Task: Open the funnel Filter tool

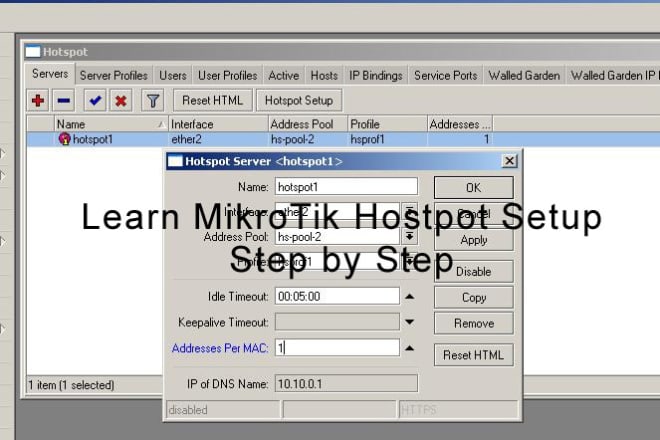Action: [152, 101]
